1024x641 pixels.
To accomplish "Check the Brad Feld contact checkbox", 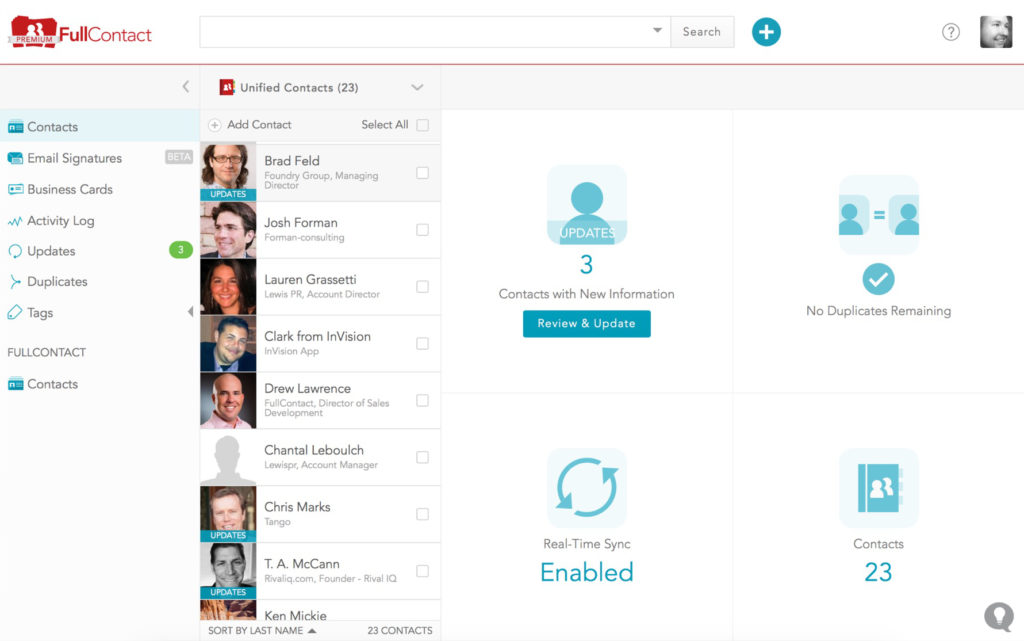I will click(x=423, y=173).
